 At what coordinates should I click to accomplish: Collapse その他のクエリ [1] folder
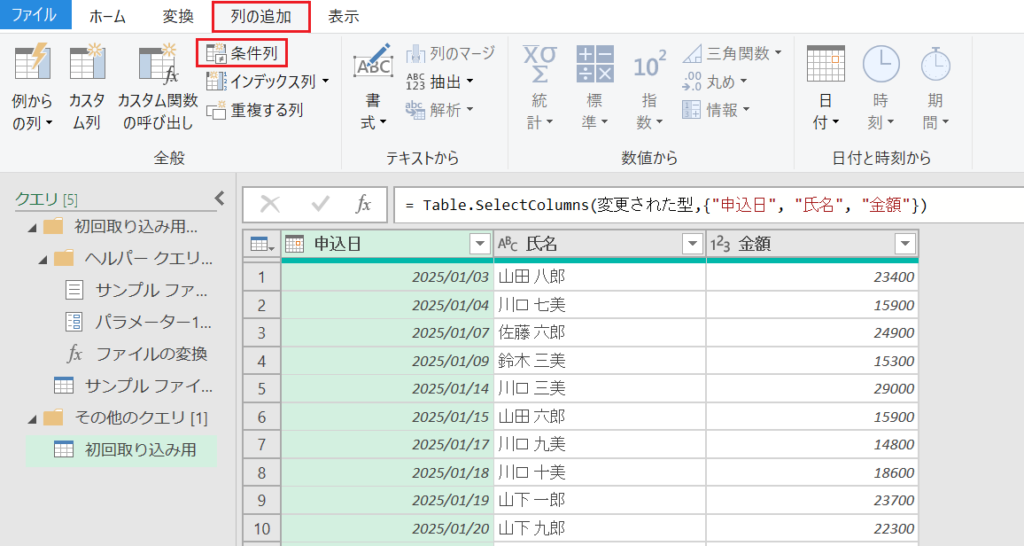[x=33, y=419]
